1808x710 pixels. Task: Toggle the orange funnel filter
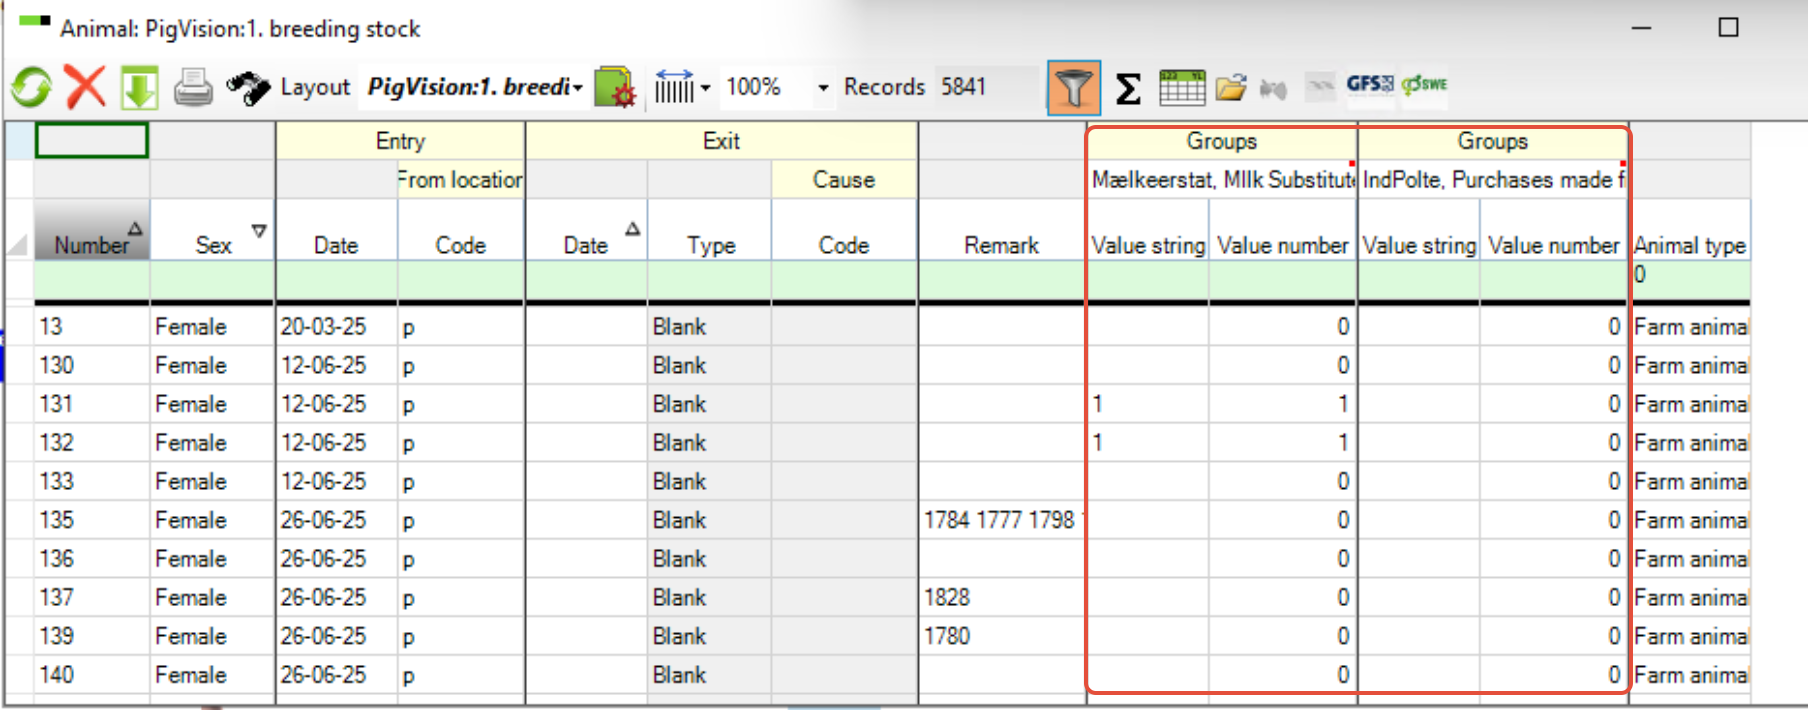[x=1073, y=88]
